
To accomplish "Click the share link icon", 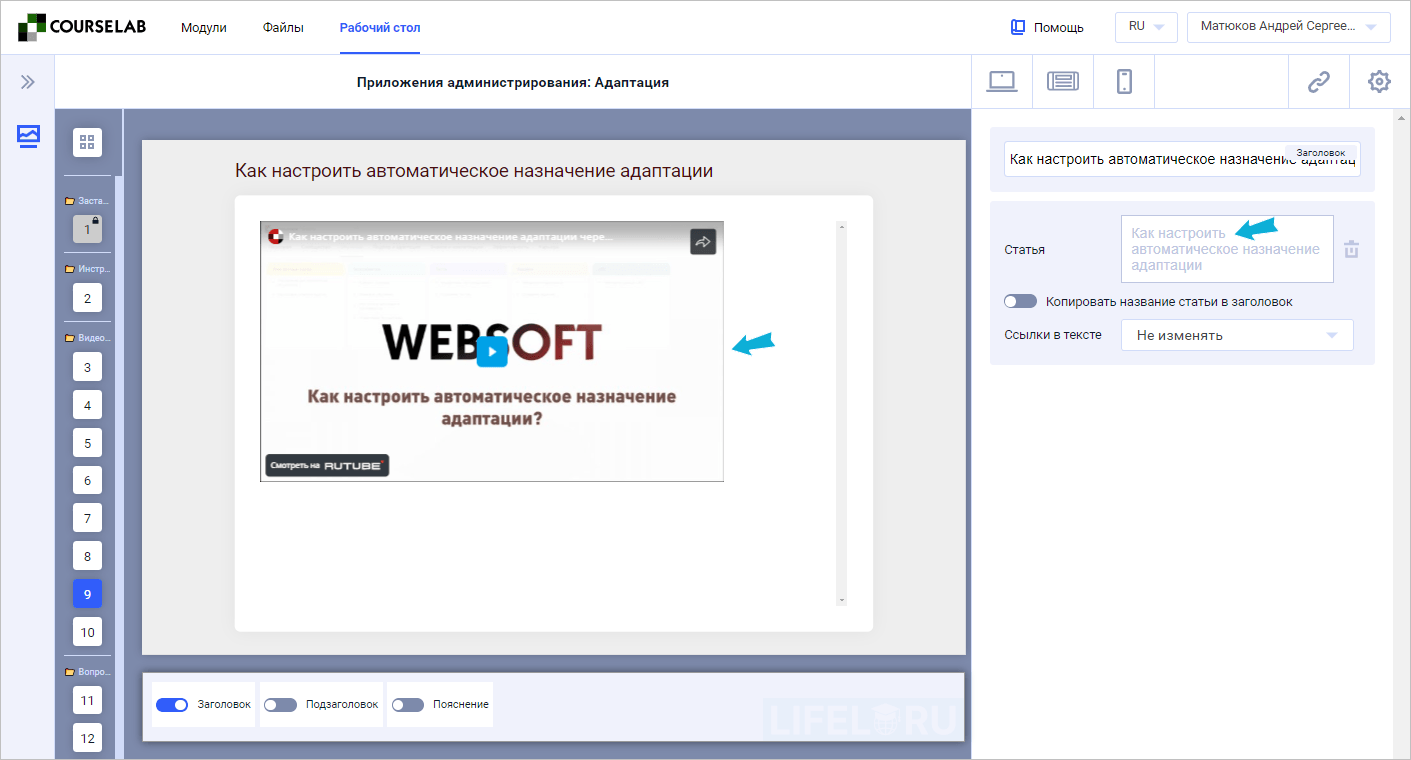I will [1318, 81].
